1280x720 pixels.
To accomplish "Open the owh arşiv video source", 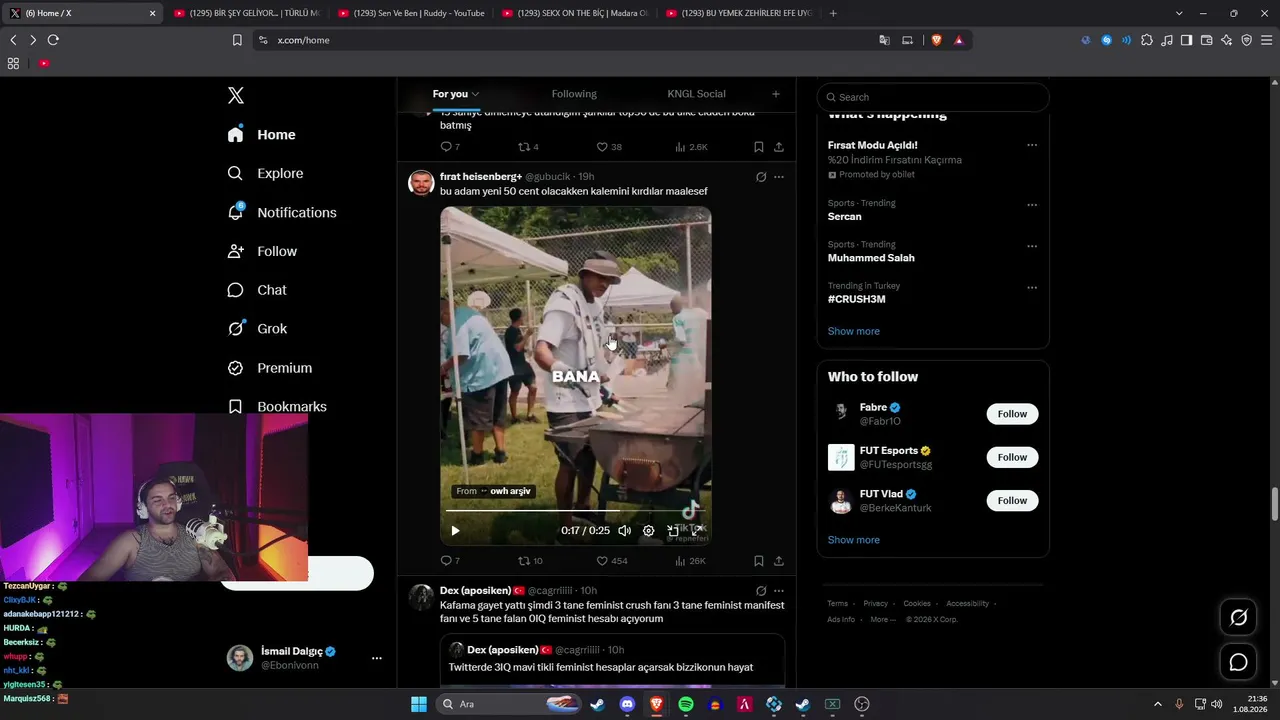I will point(494,491).
